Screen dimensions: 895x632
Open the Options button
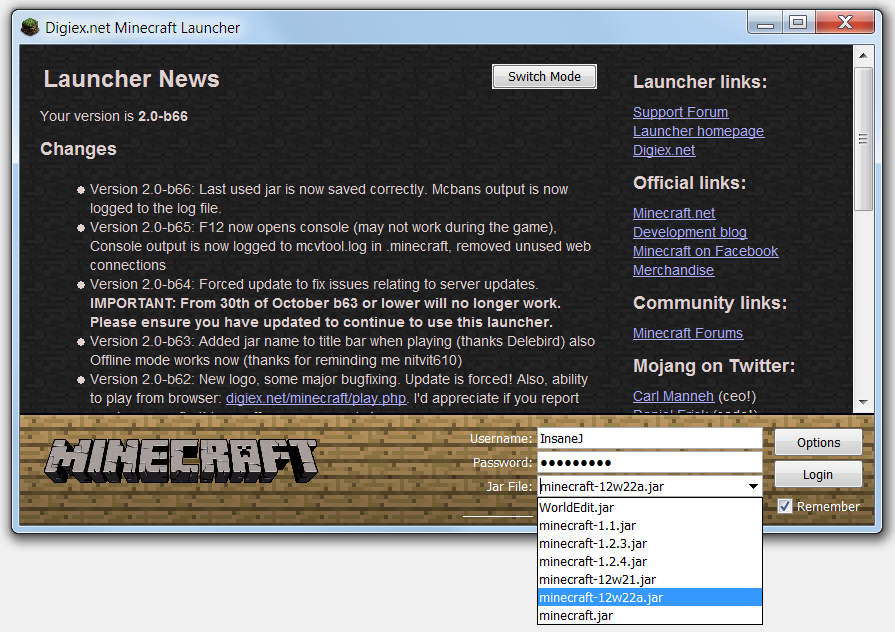[817, 442]
